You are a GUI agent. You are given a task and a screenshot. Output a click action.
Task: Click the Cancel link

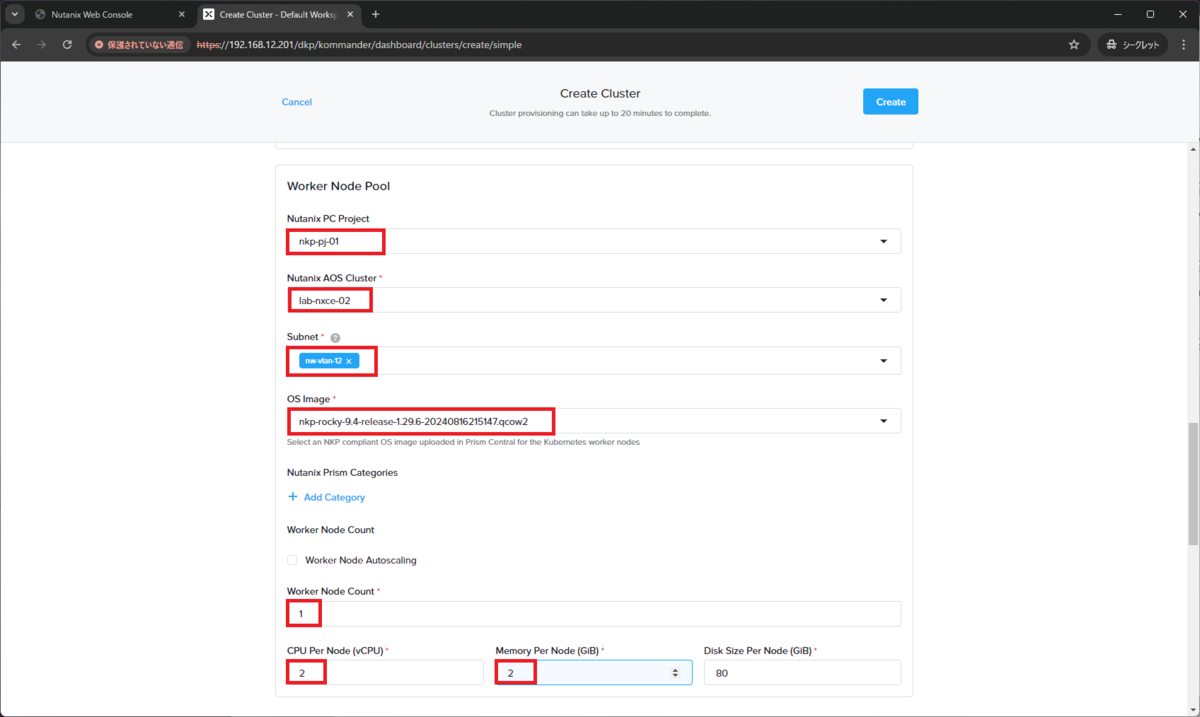297,102
